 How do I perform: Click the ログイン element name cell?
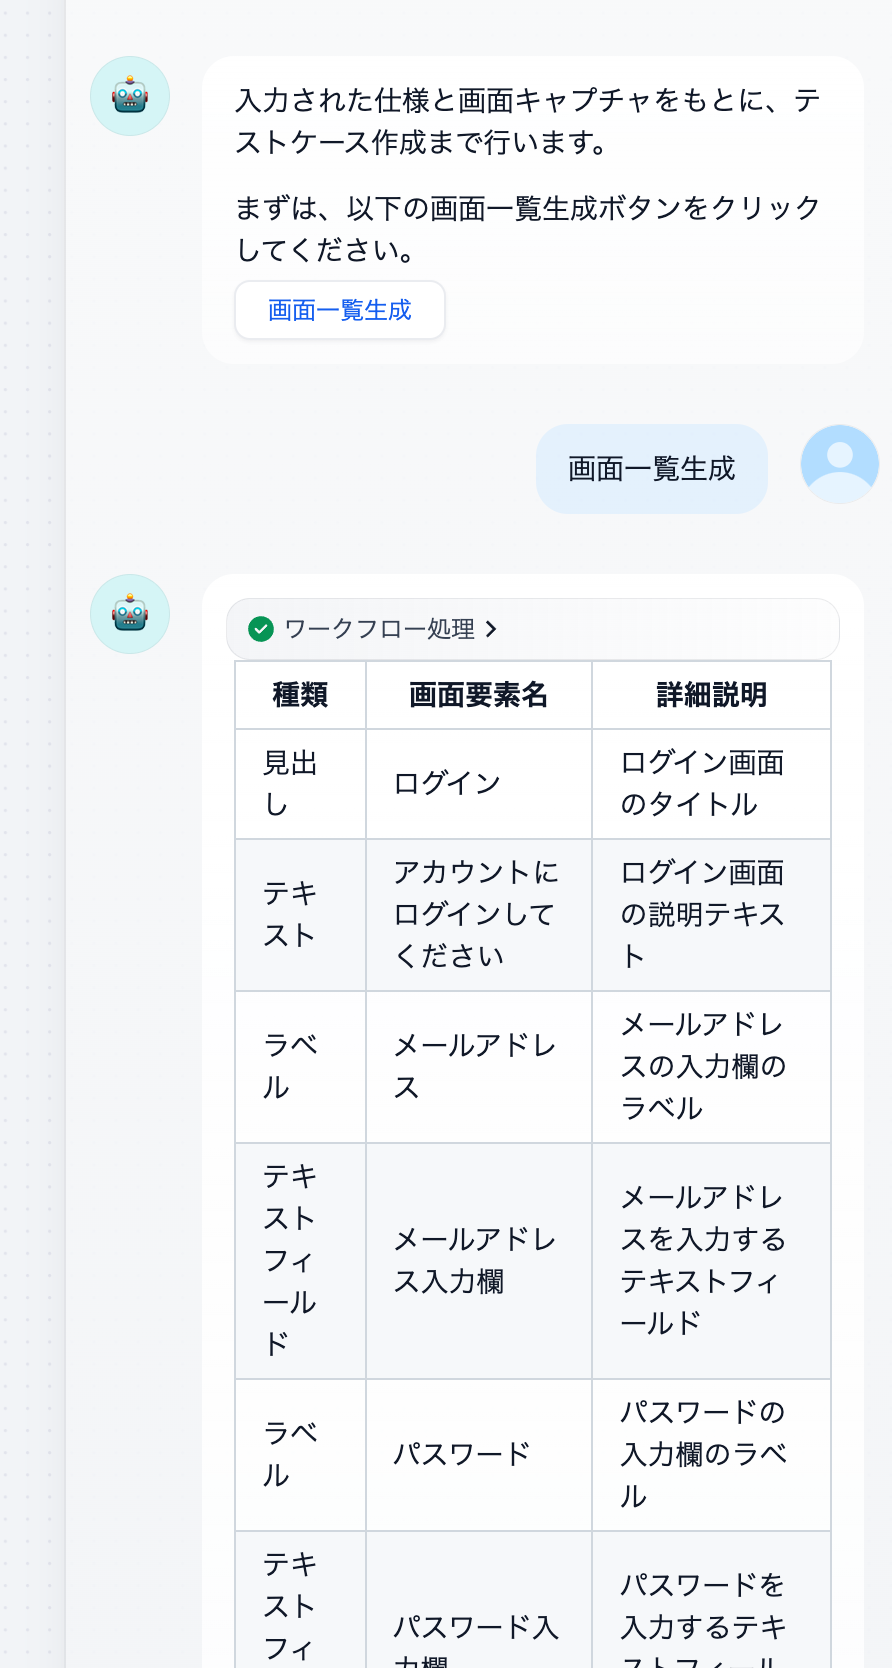click(447, 783)
